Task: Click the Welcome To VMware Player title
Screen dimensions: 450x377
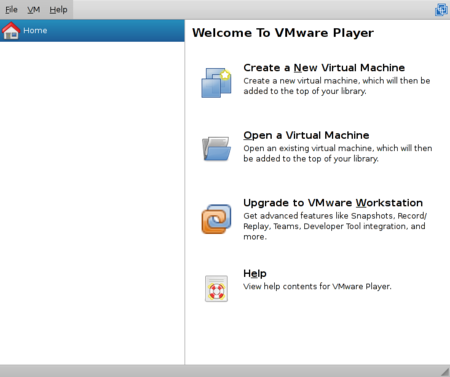Action: click(x=283, y=33)
